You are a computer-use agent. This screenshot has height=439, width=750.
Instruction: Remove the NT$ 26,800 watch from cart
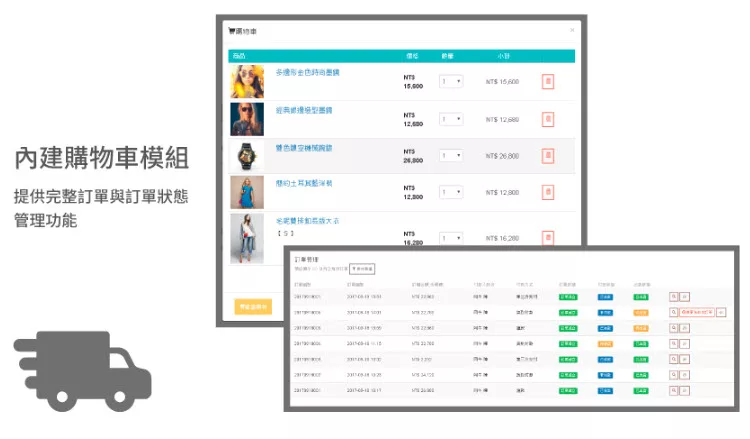coord(547,156)
